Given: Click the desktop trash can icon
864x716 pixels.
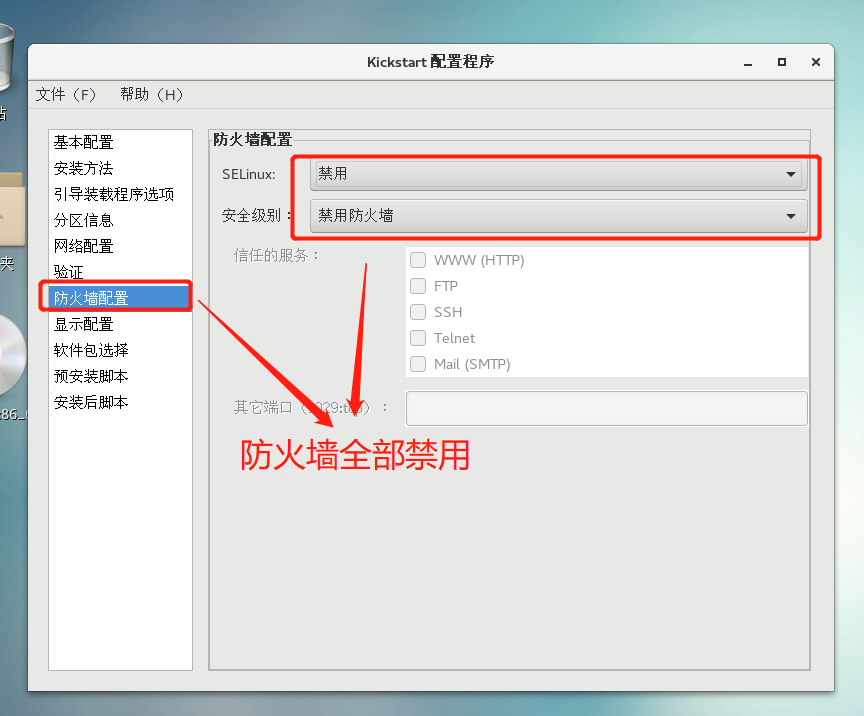Looking at the screenshot, I should point(7,58).
